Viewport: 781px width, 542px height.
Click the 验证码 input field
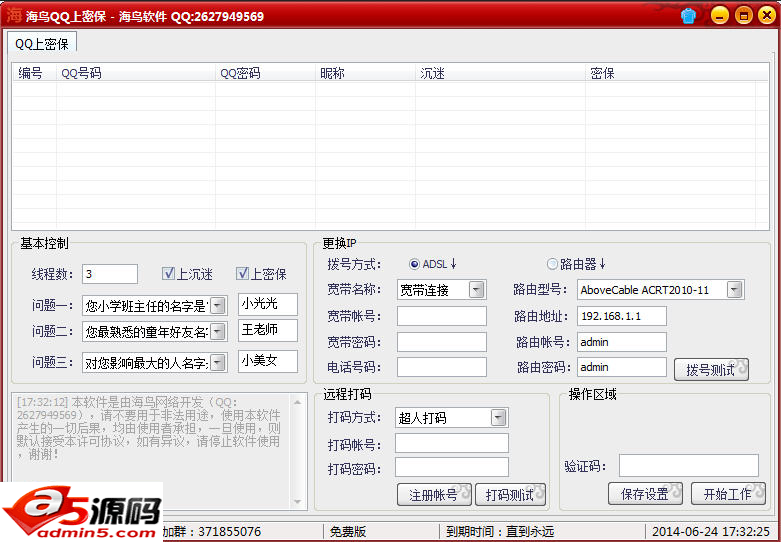coord(689,465)
